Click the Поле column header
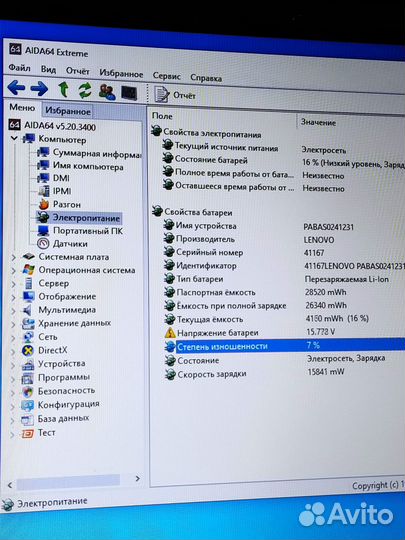The height and width of the screenshot is (540, 405). pyautogui.click(x=162, y=116)
